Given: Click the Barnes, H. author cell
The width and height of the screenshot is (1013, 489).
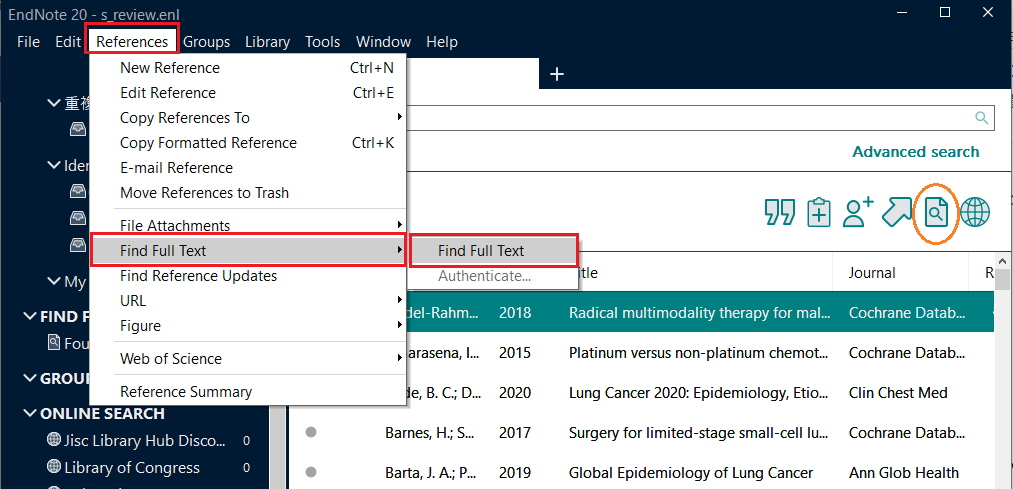Looking at the screenshot, I should [x=430, y=433].
